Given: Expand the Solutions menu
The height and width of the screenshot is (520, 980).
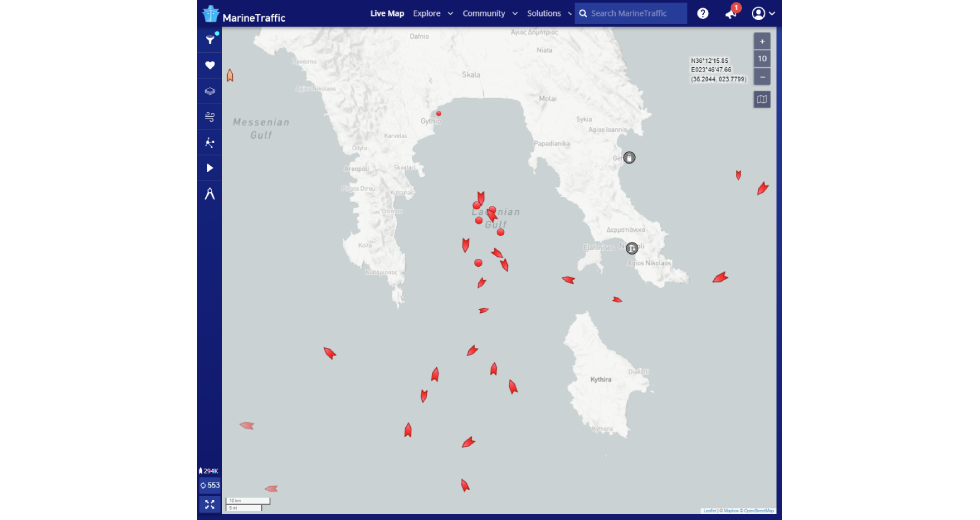Looking at the screenshot, I should (x=549, y=13).
